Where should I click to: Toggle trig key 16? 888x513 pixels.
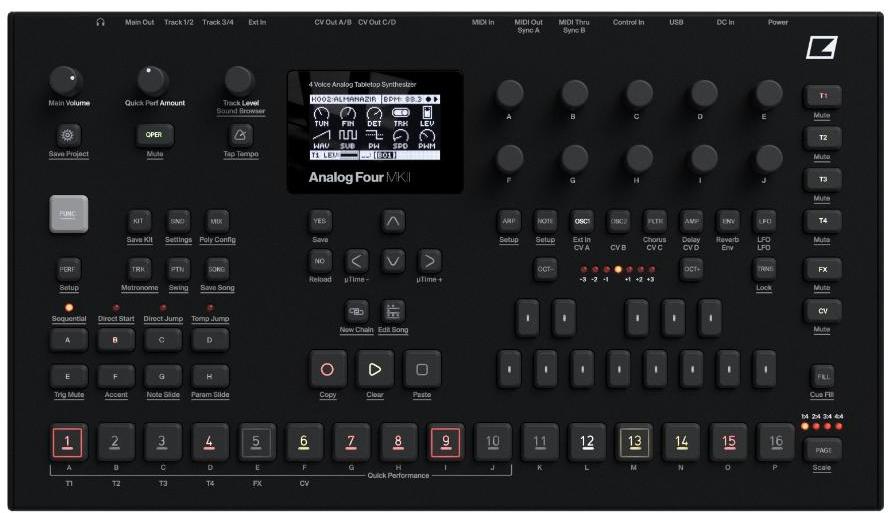point(775,442)
